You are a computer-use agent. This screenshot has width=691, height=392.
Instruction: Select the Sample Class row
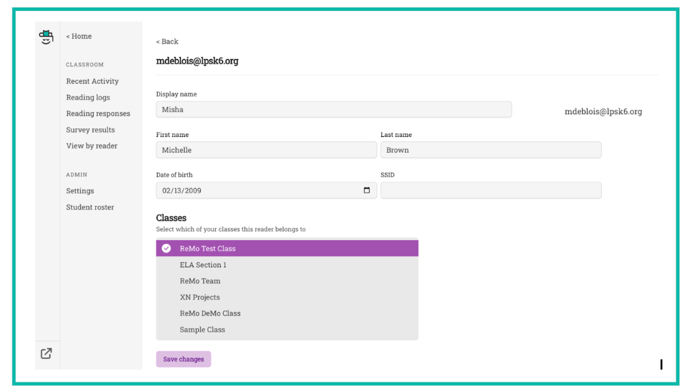(287, 329)
